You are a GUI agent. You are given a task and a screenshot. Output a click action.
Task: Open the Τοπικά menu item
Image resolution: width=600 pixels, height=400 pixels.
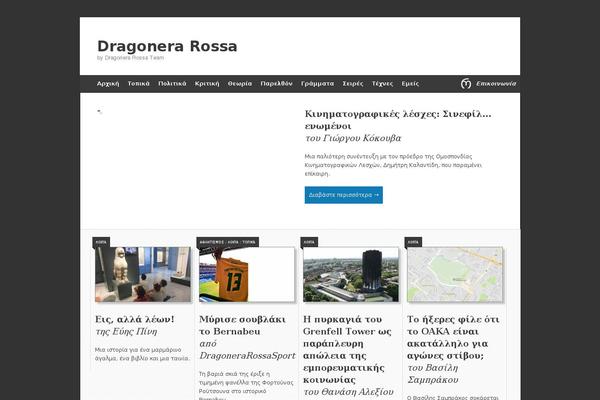[x=139, y=83]
